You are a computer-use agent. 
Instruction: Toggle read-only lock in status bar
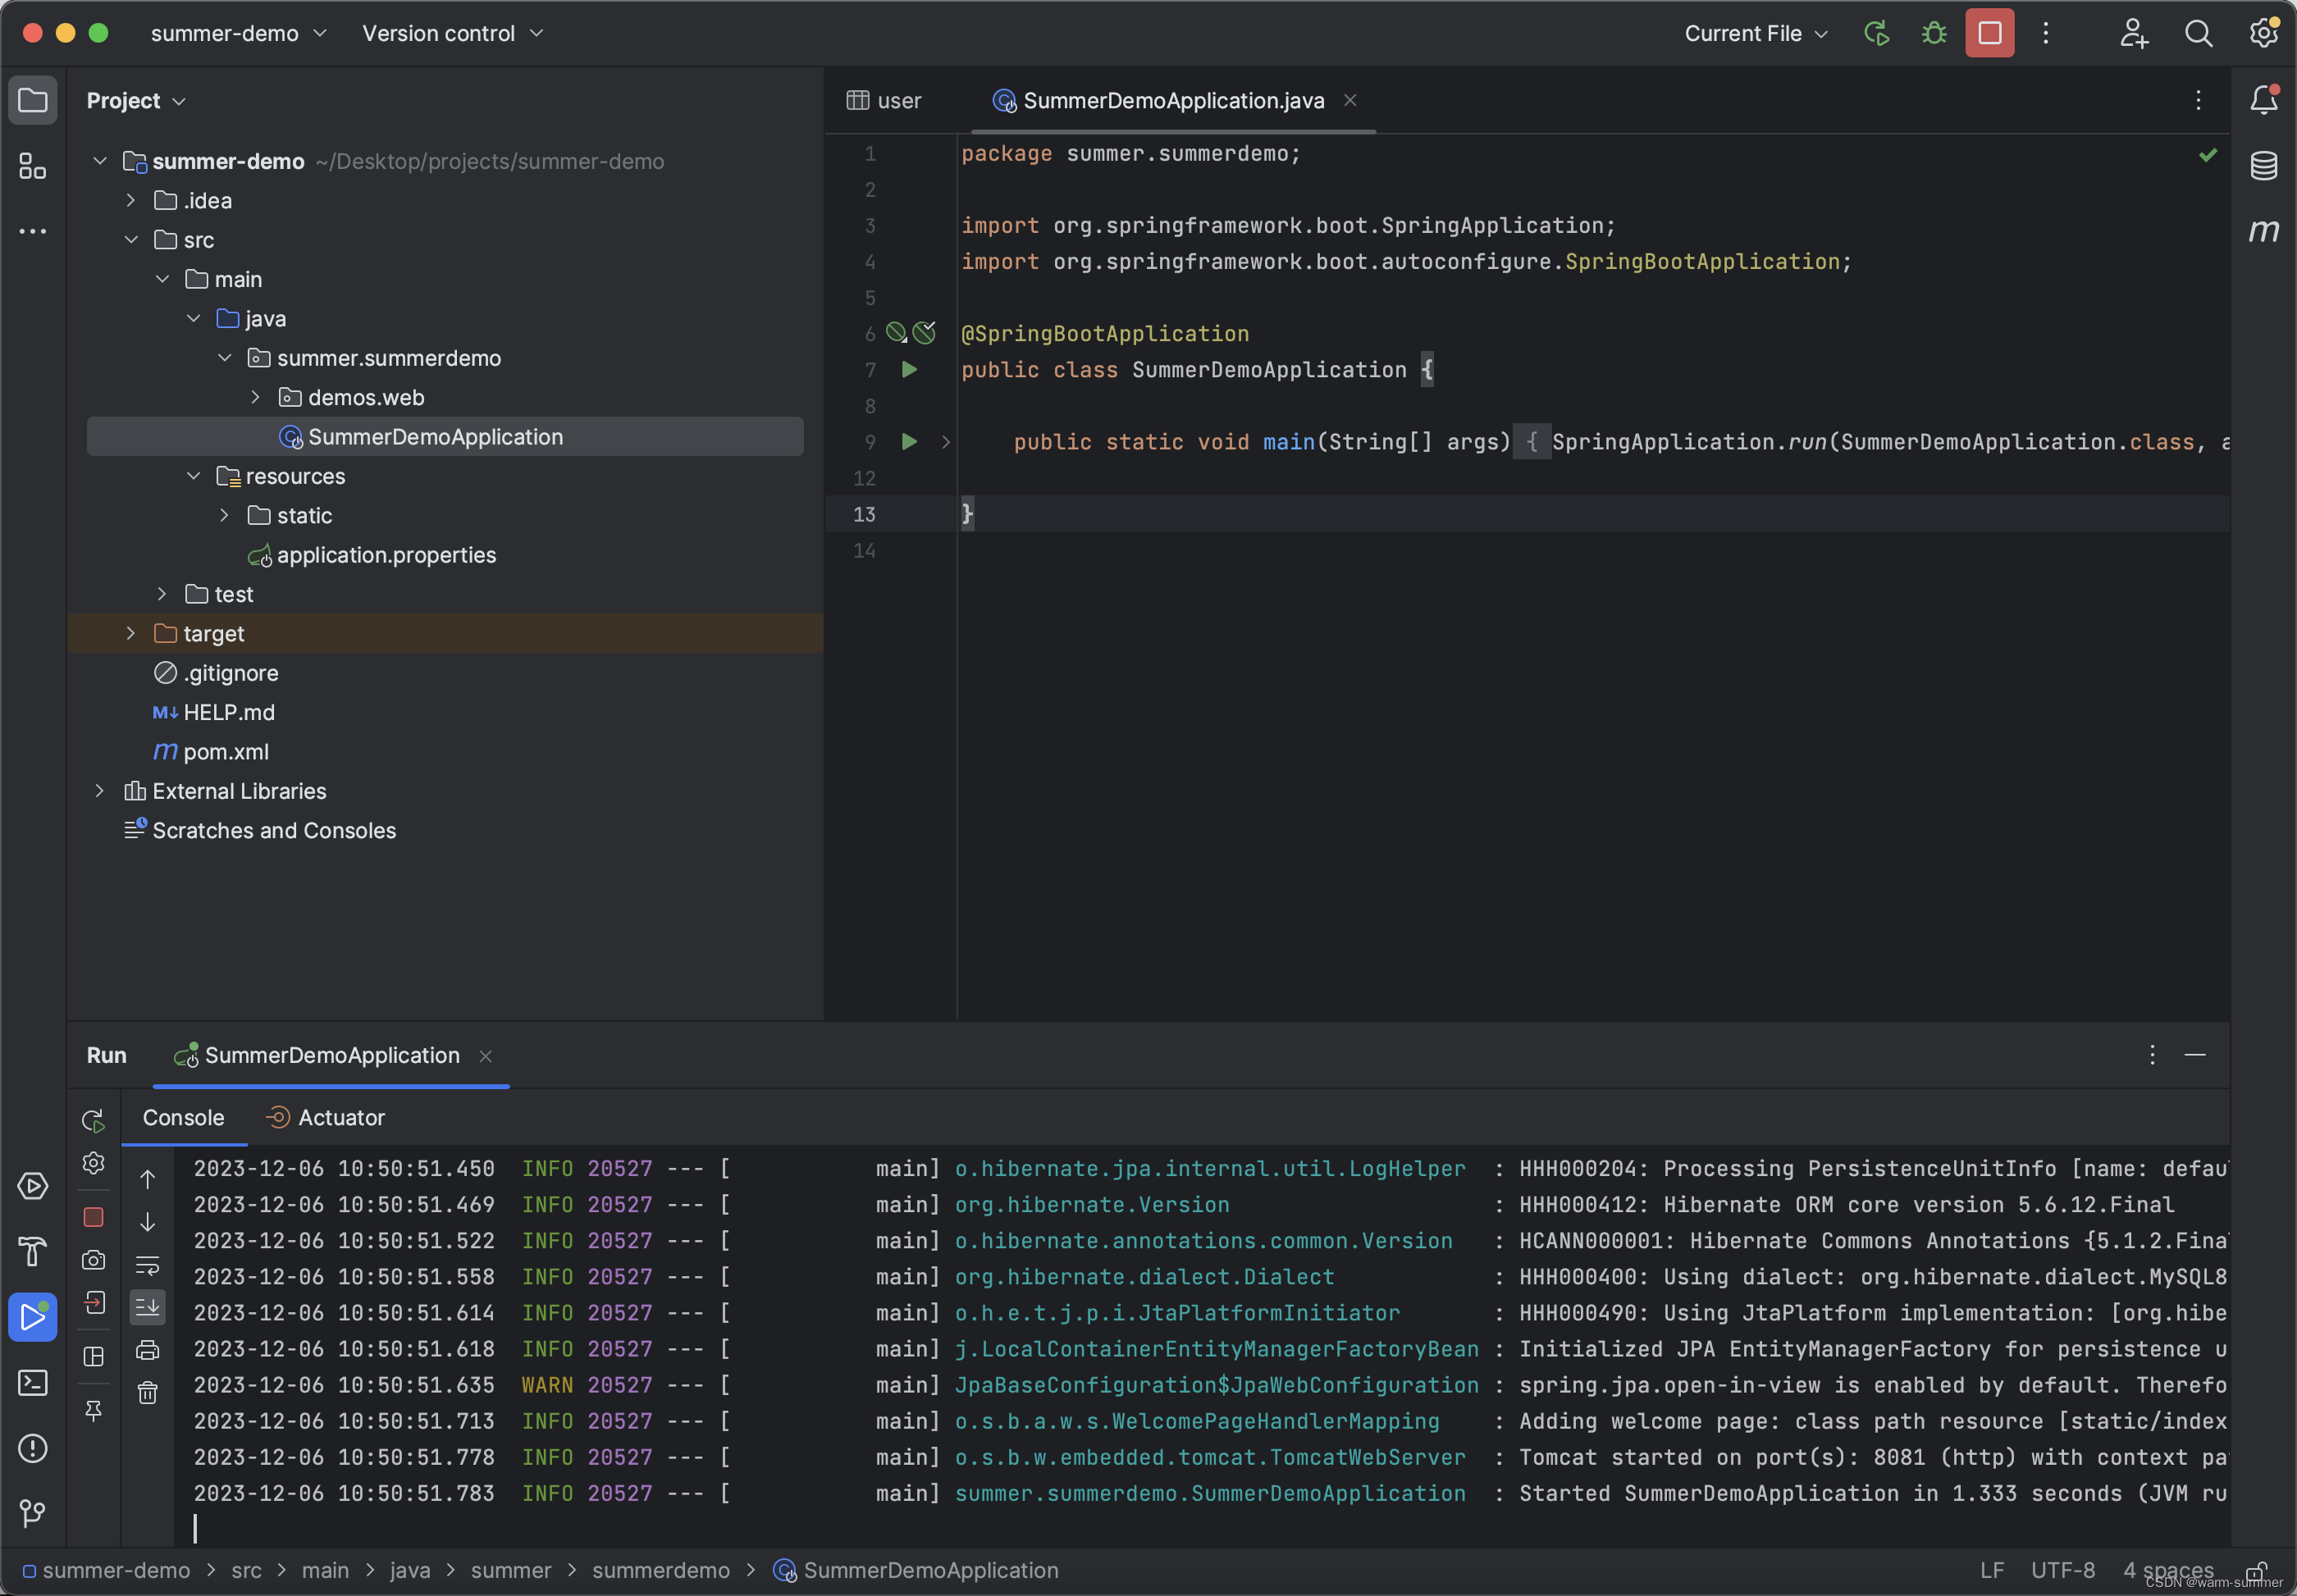[x=2256, y=1571]
